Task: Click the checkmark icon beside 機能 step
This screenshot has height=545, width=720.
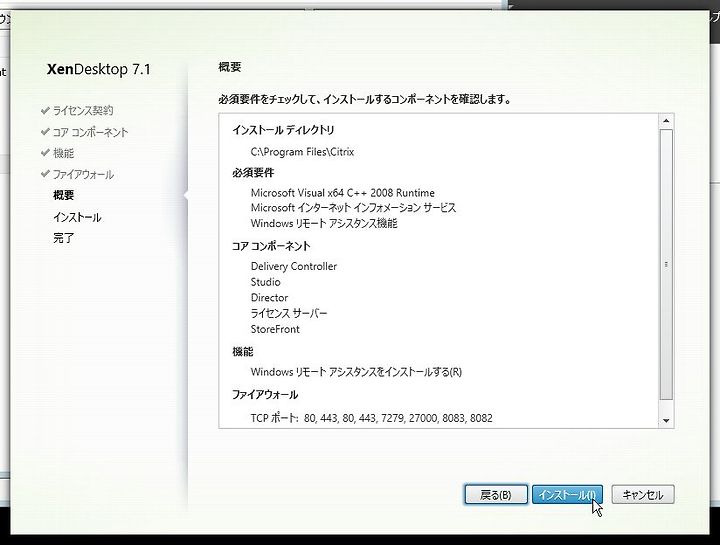Action: [45, 152]
